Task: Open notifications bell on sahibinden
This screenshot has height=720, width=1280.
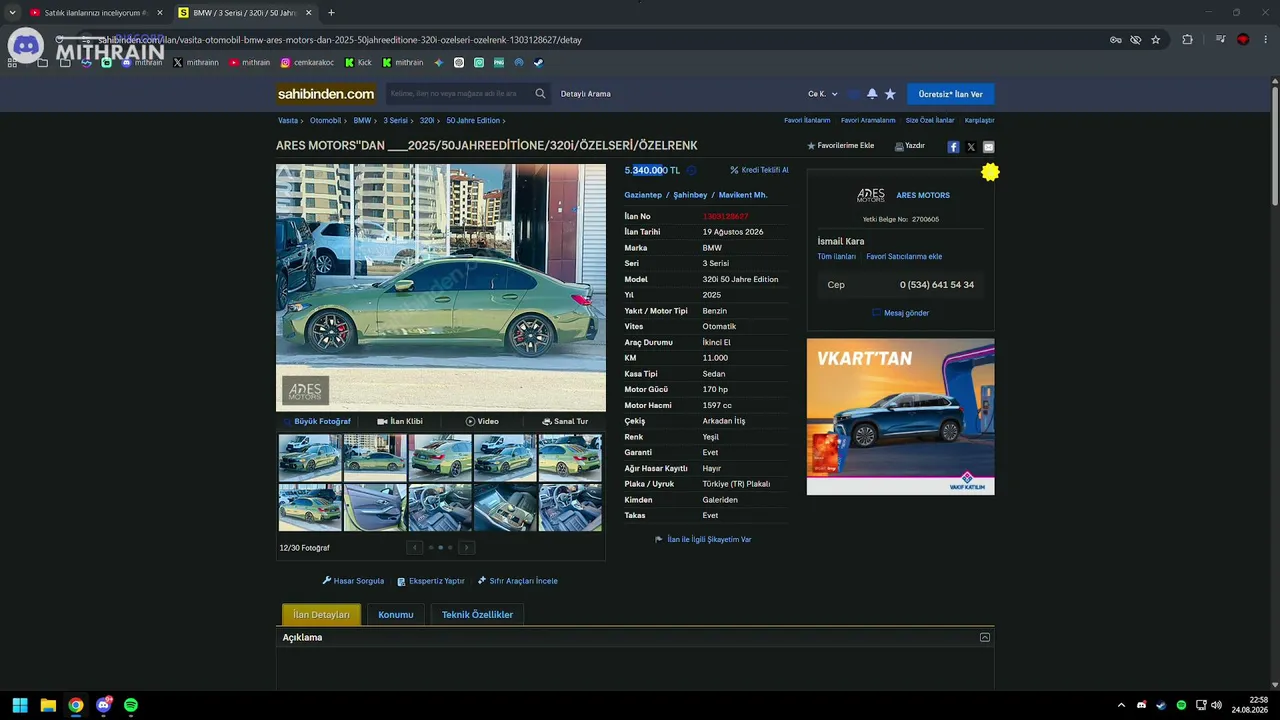Action: pyautogui.click(x=872, y=94)
